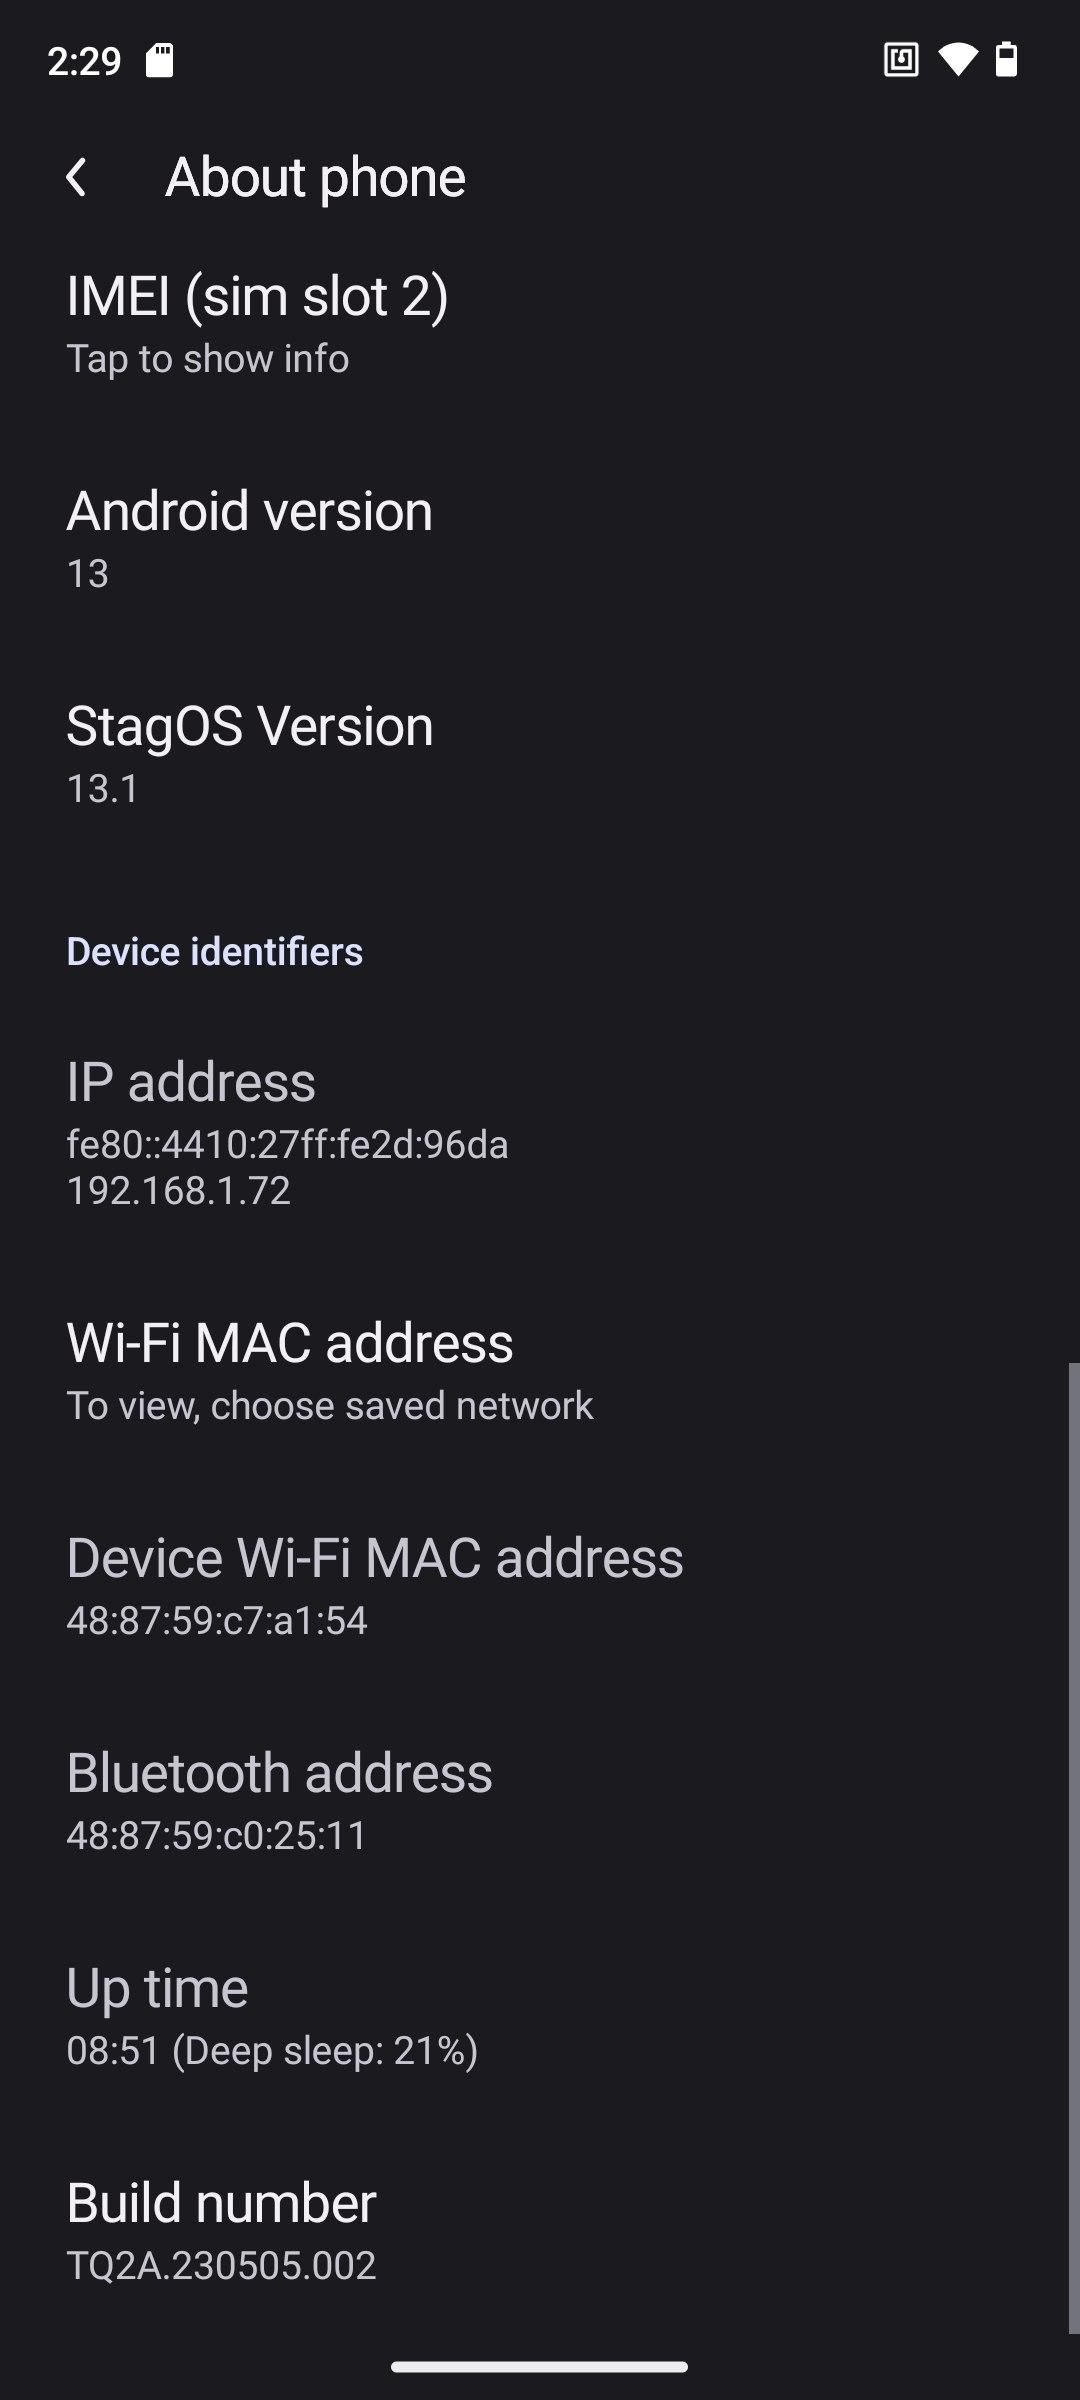Select the Device Wi-Fi MAC address entry

point(540,1587)
